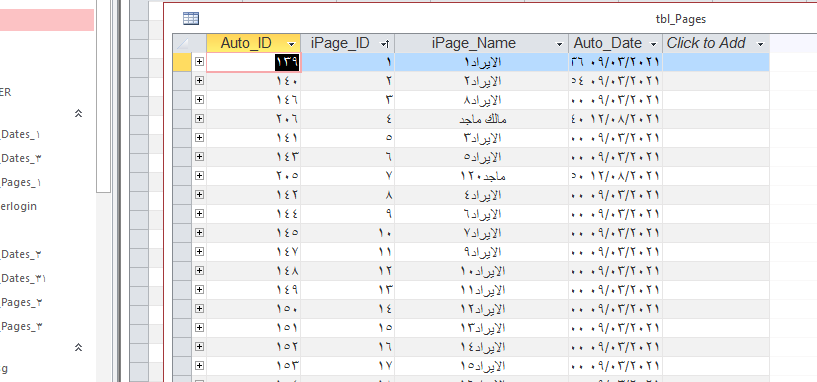The width and height of the screenshot is (817, 382).
Task: Click Auto_Date cell in ماجد١٢٠ row
Action: pos(615,176)
